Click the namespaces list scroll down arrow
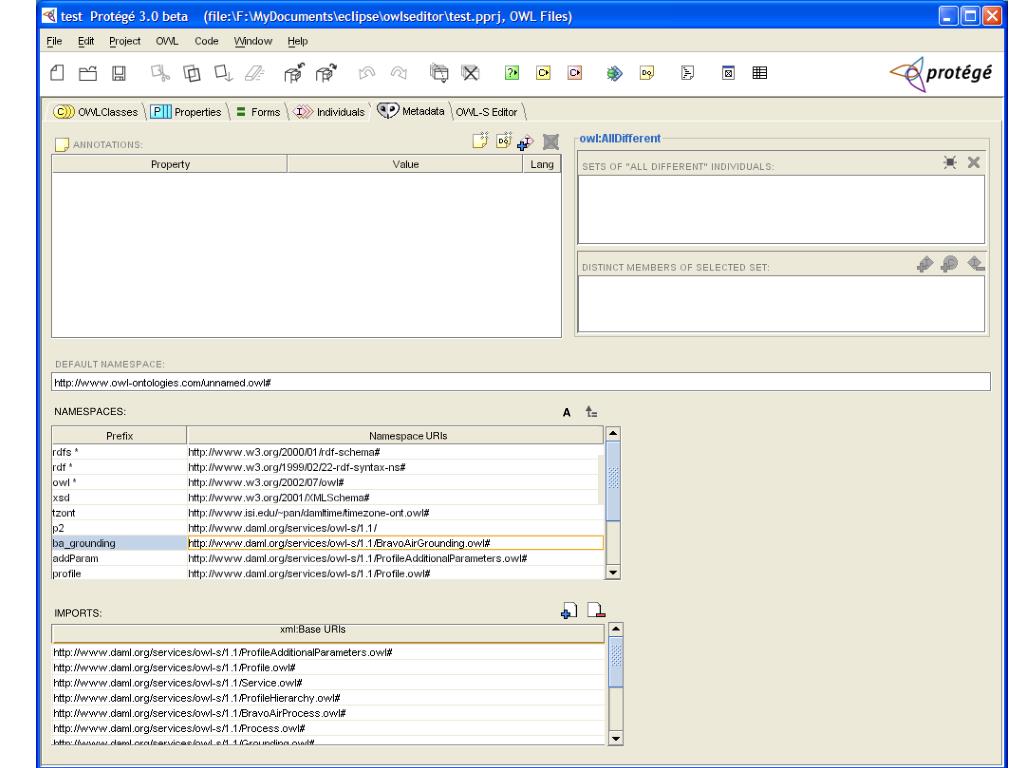Screen dimensions: 1024x768 [x=613, y=572]
